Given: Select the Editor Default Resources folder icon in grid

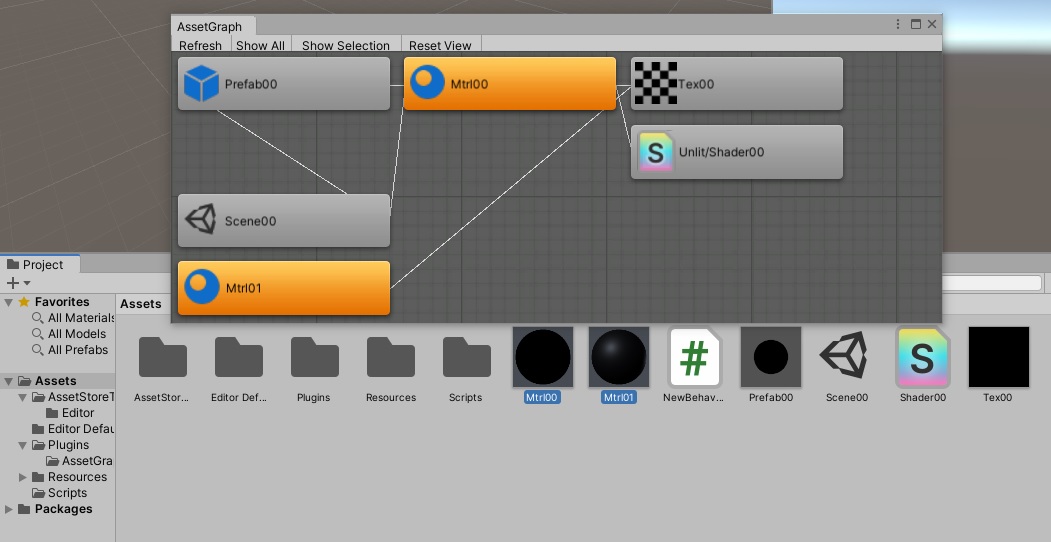Looking at the screenshot, I should 239,358.
